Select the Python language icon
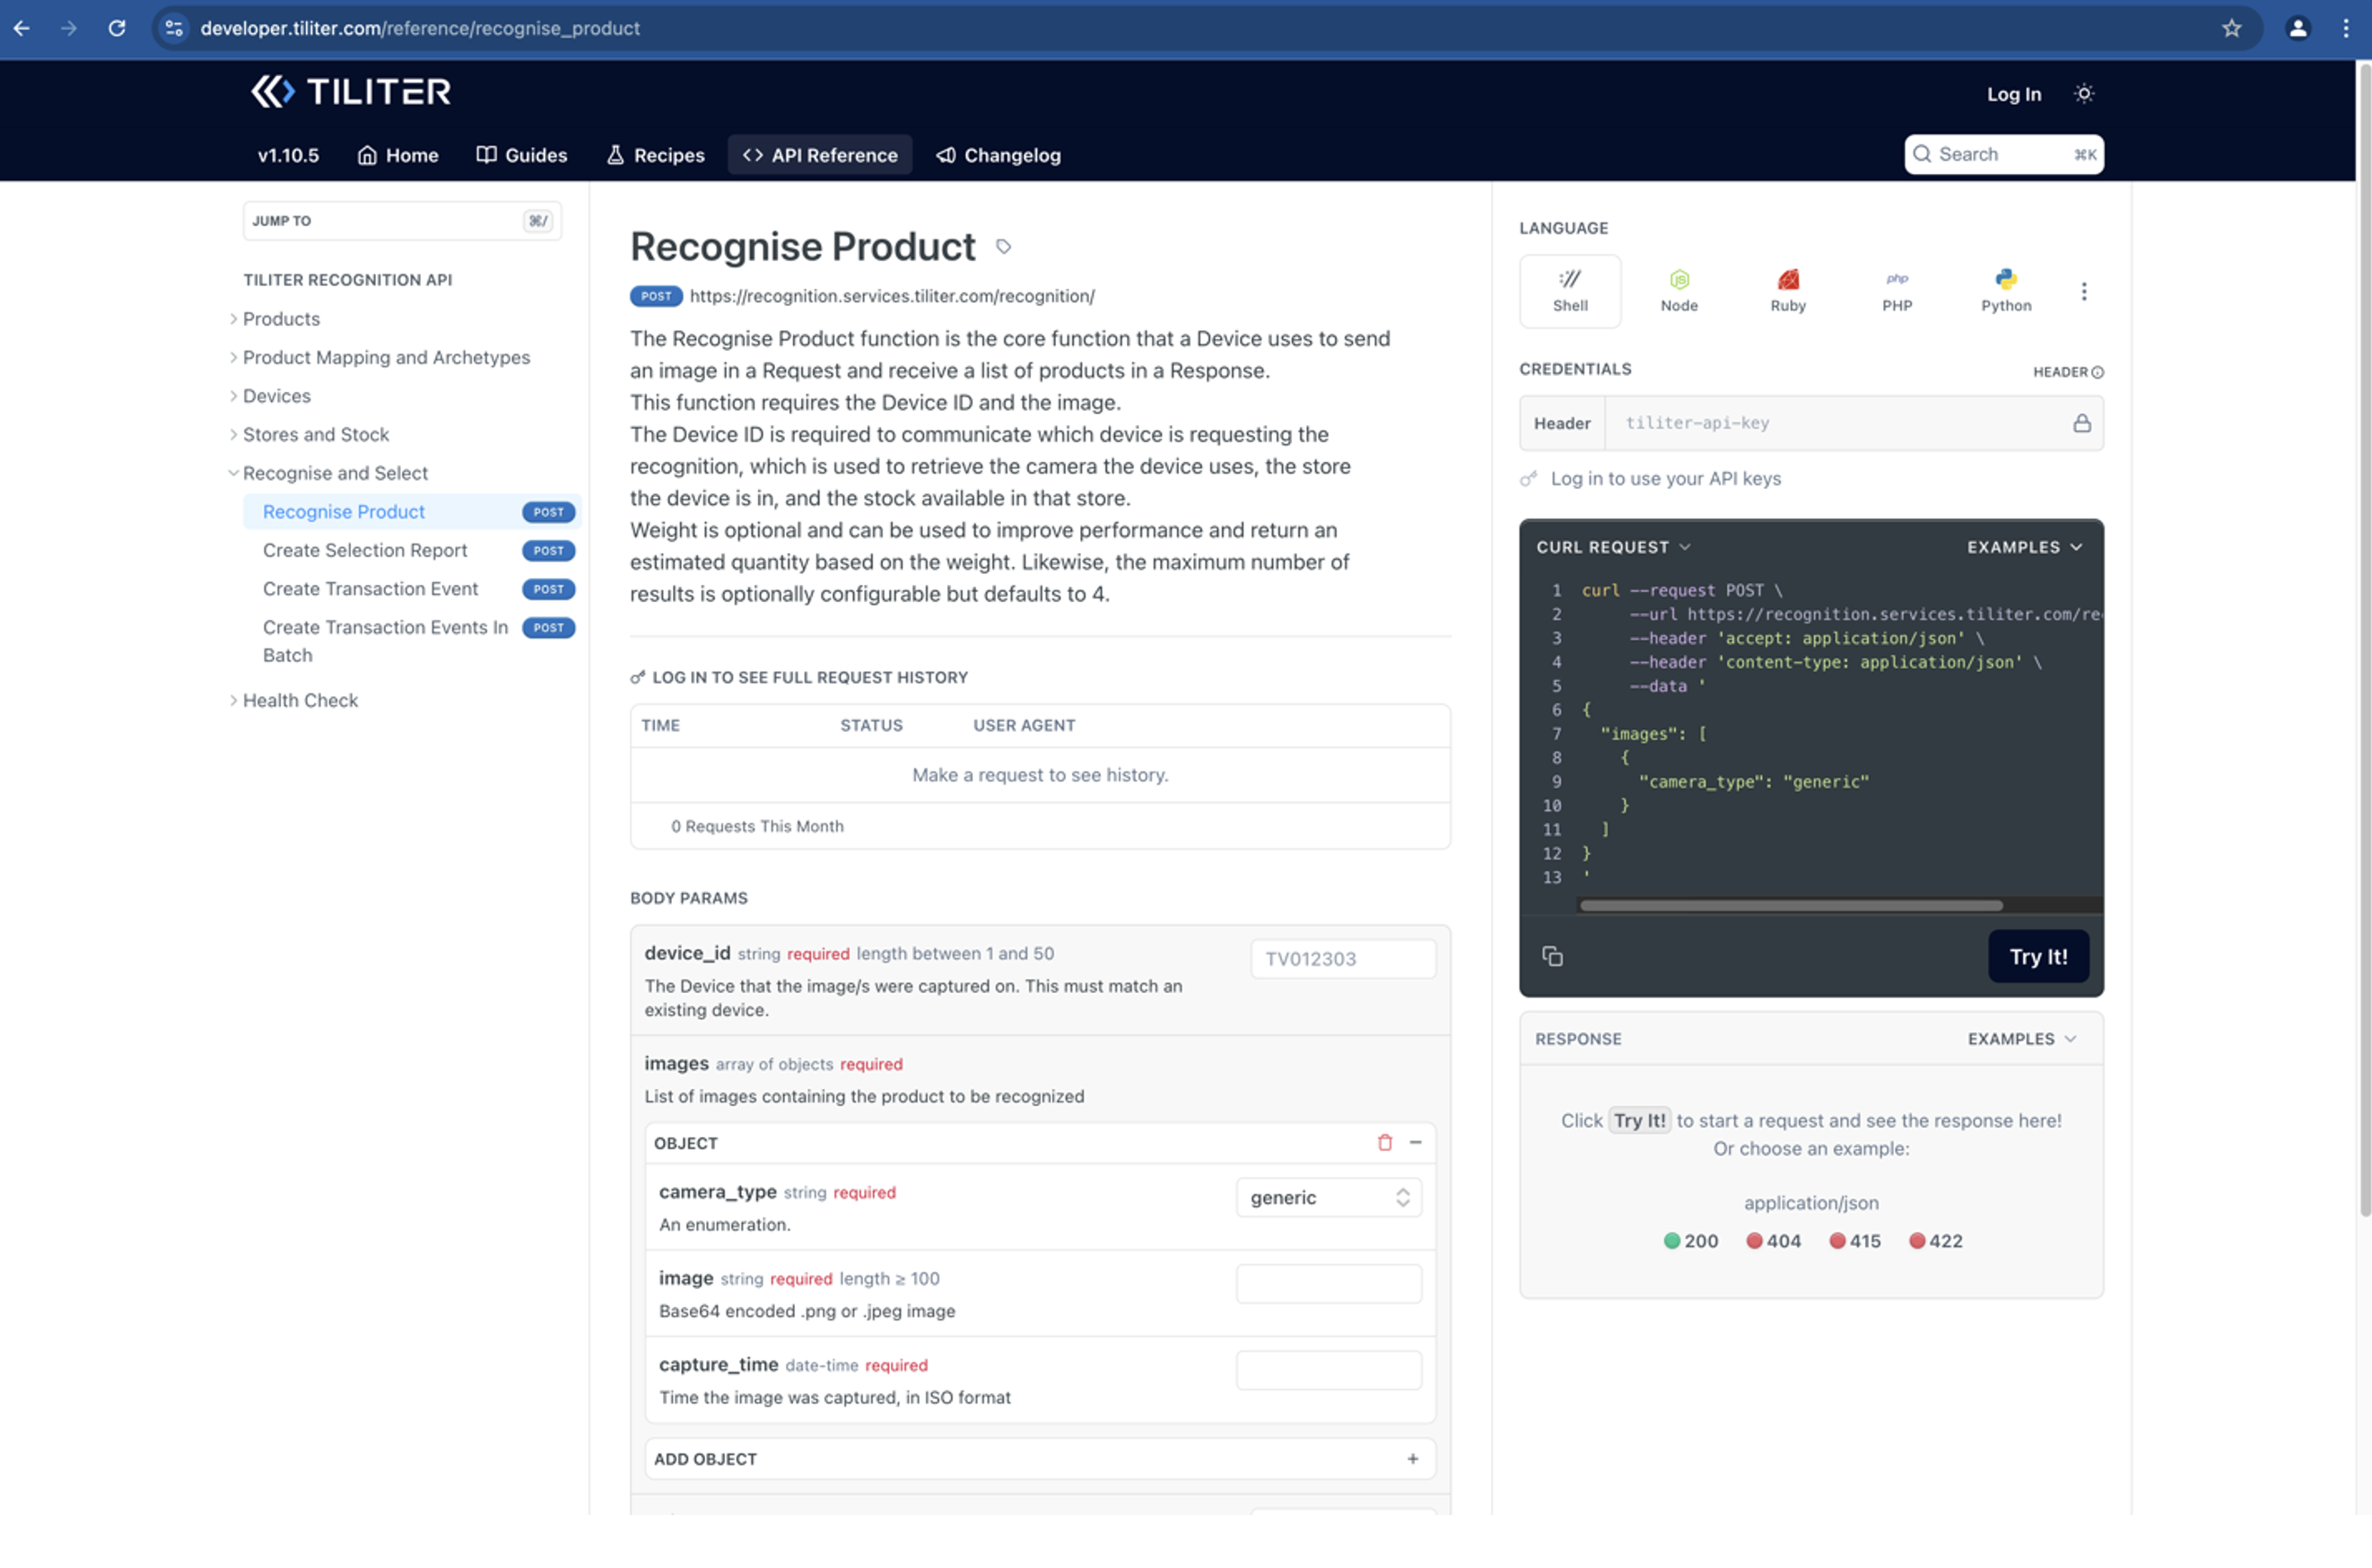Viewport: 2372px width, 1568px height. coord(2006,291)
